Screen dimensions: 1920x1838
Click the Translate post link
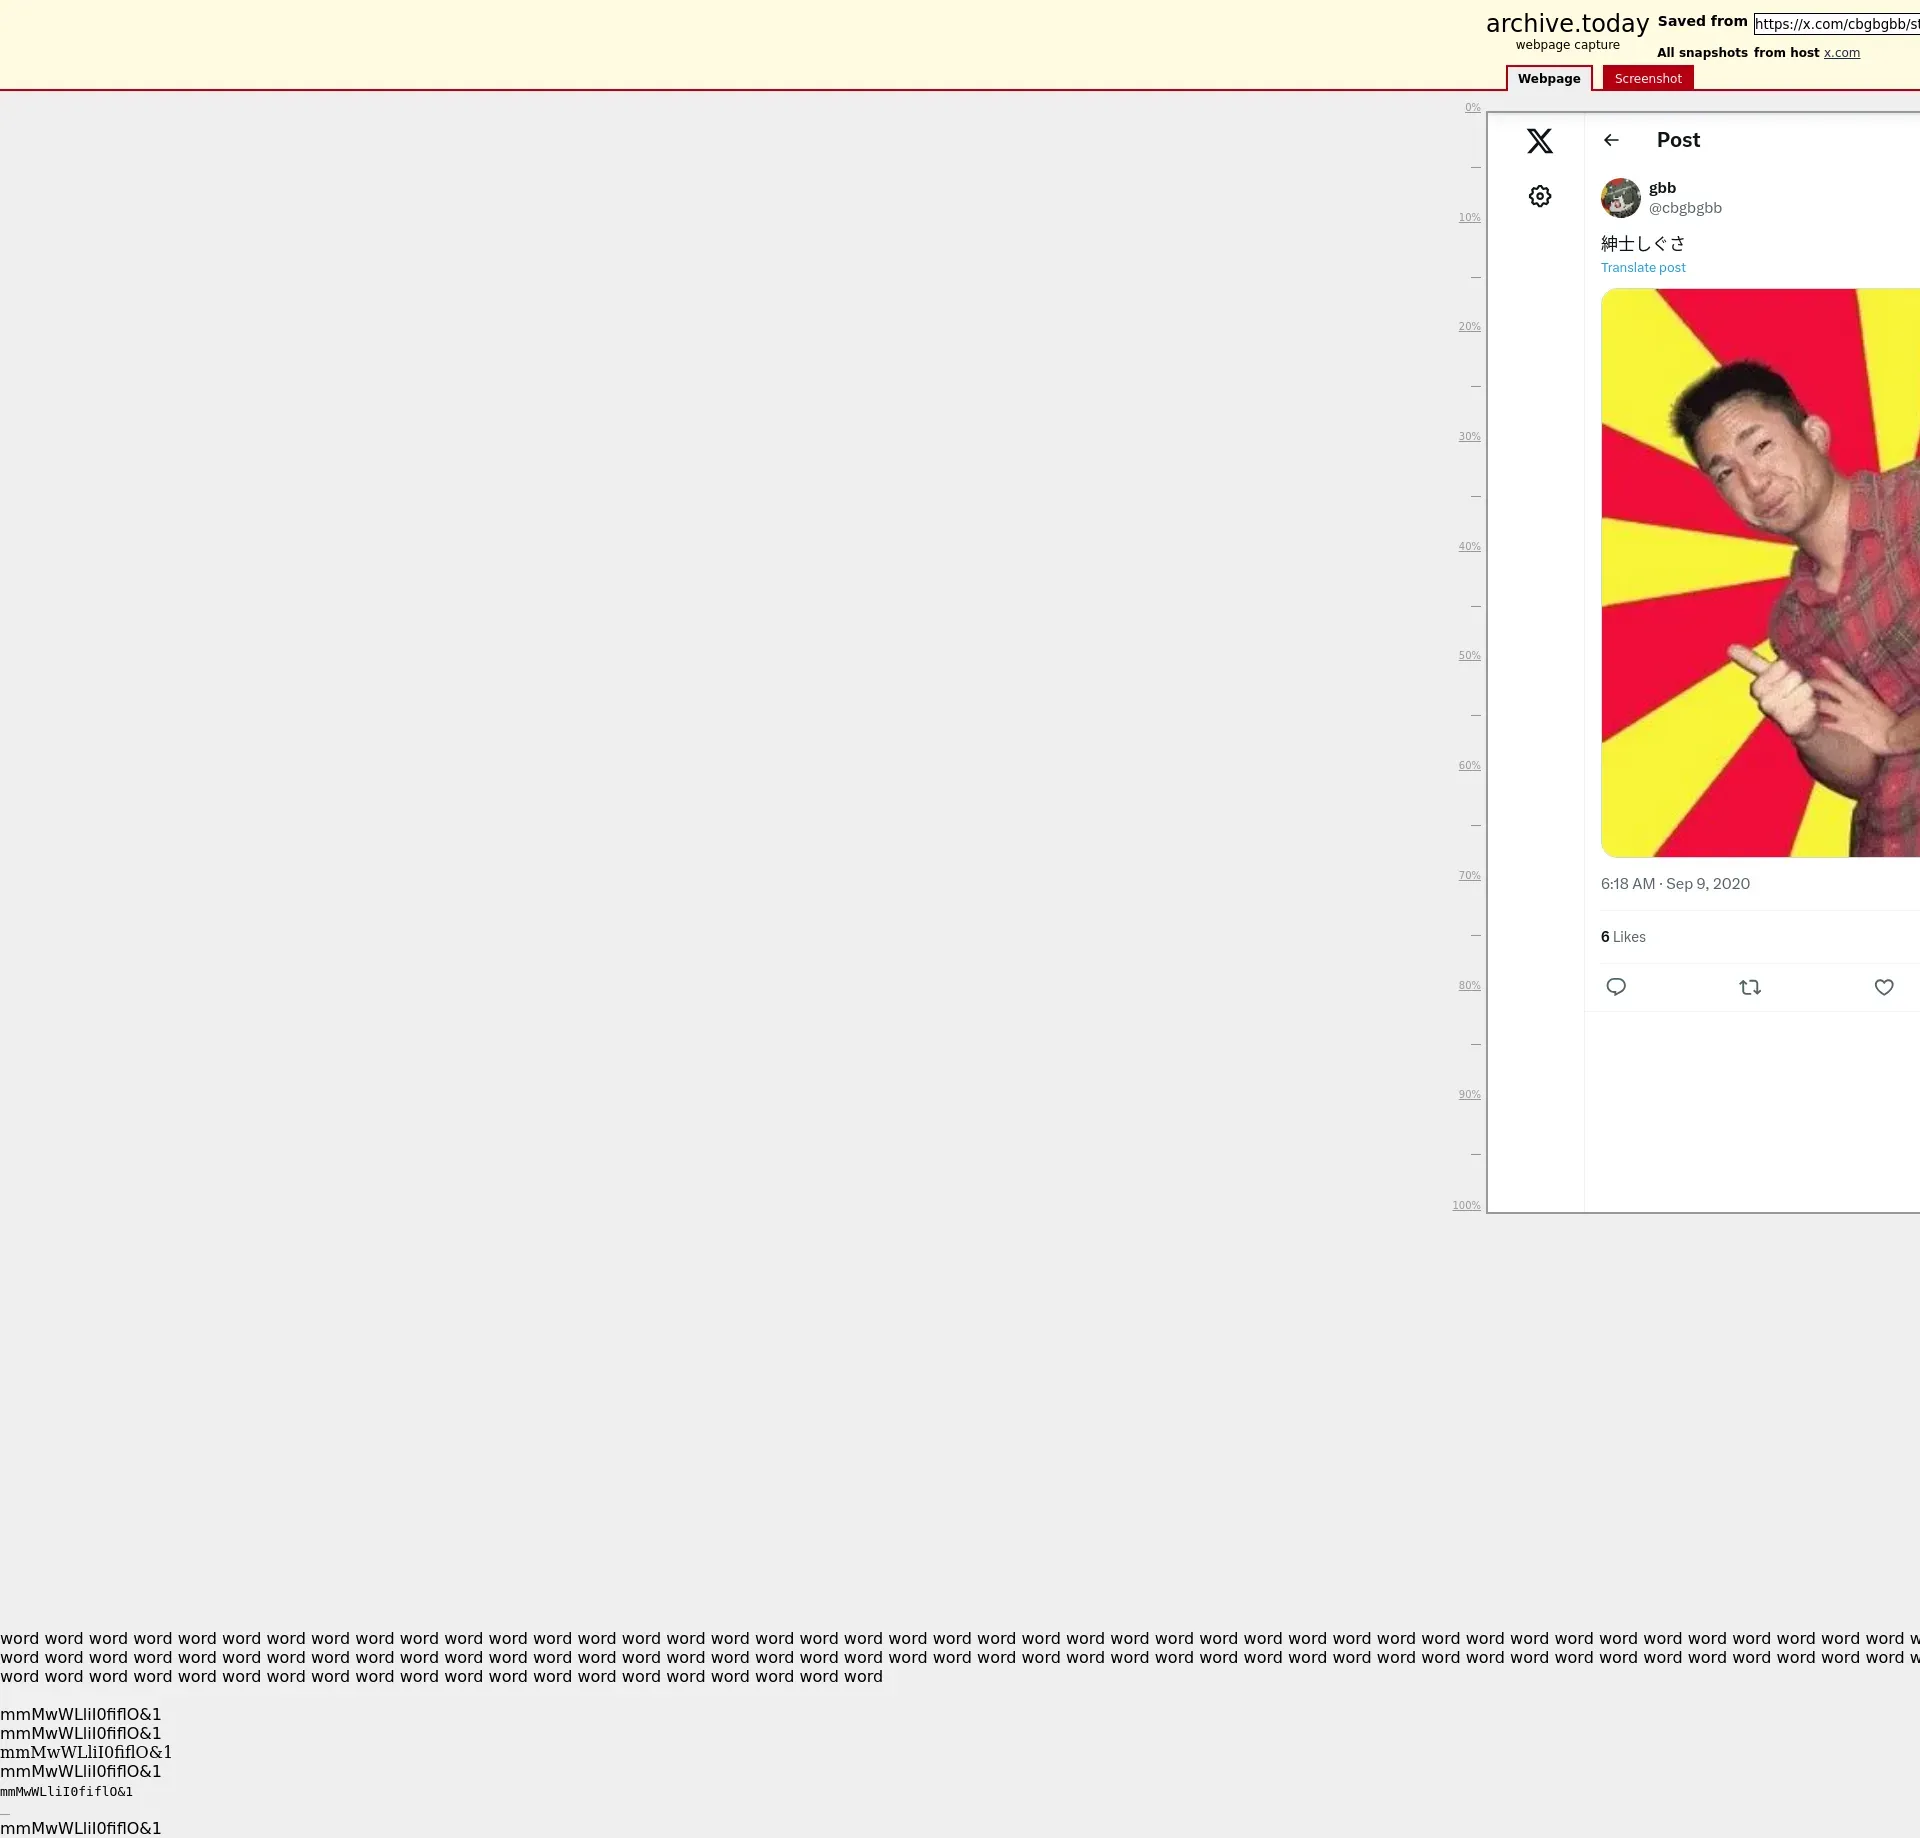pyautogui.click(x=1642, y=267)
